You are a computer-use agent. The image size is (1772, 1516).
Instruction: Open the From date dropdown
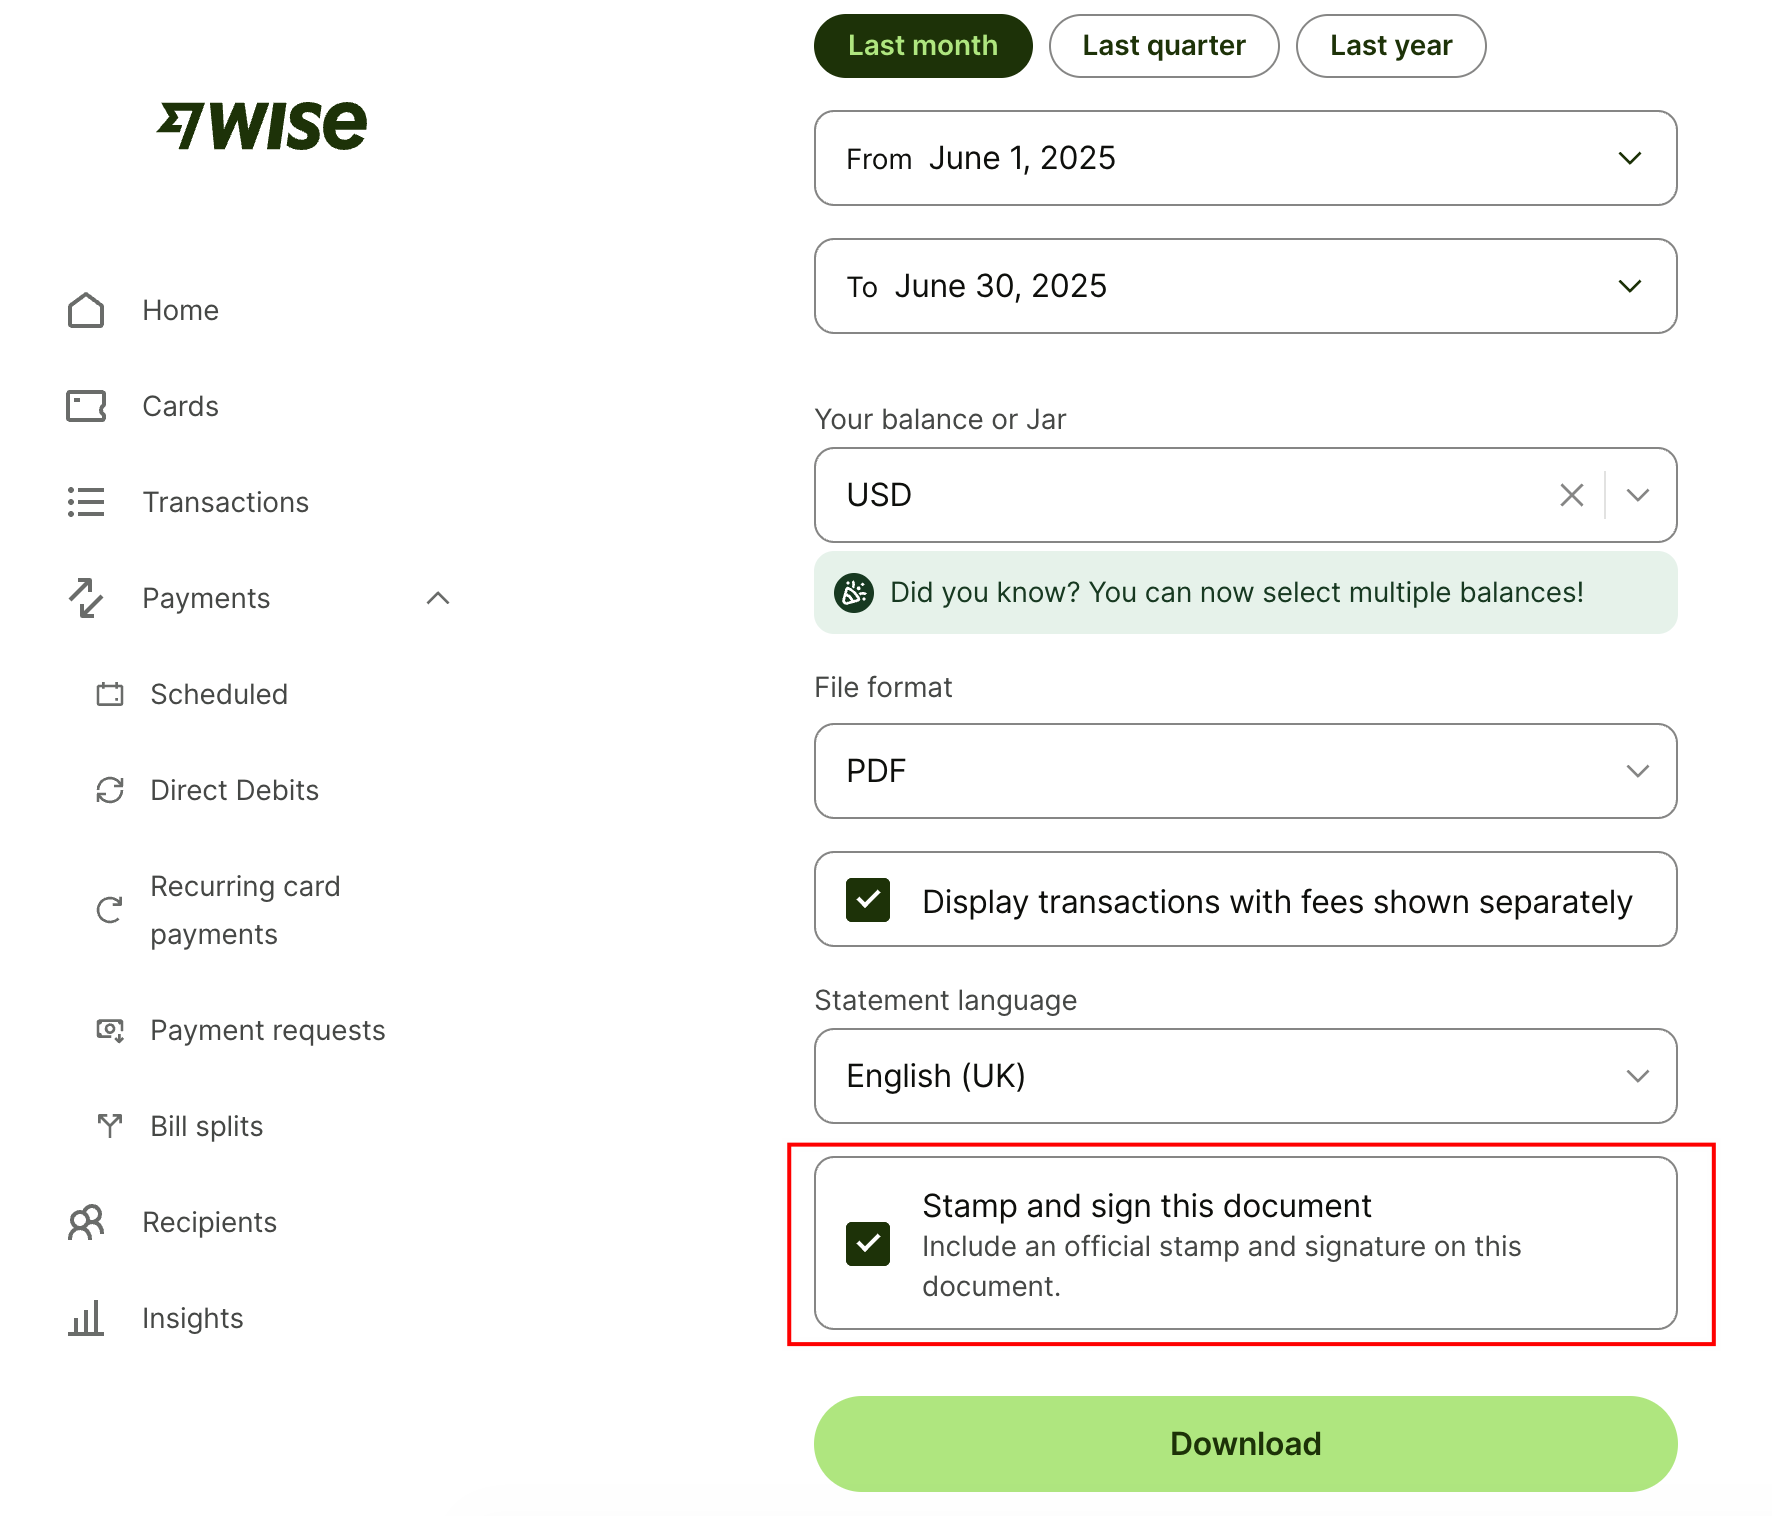coord(1246,158)
